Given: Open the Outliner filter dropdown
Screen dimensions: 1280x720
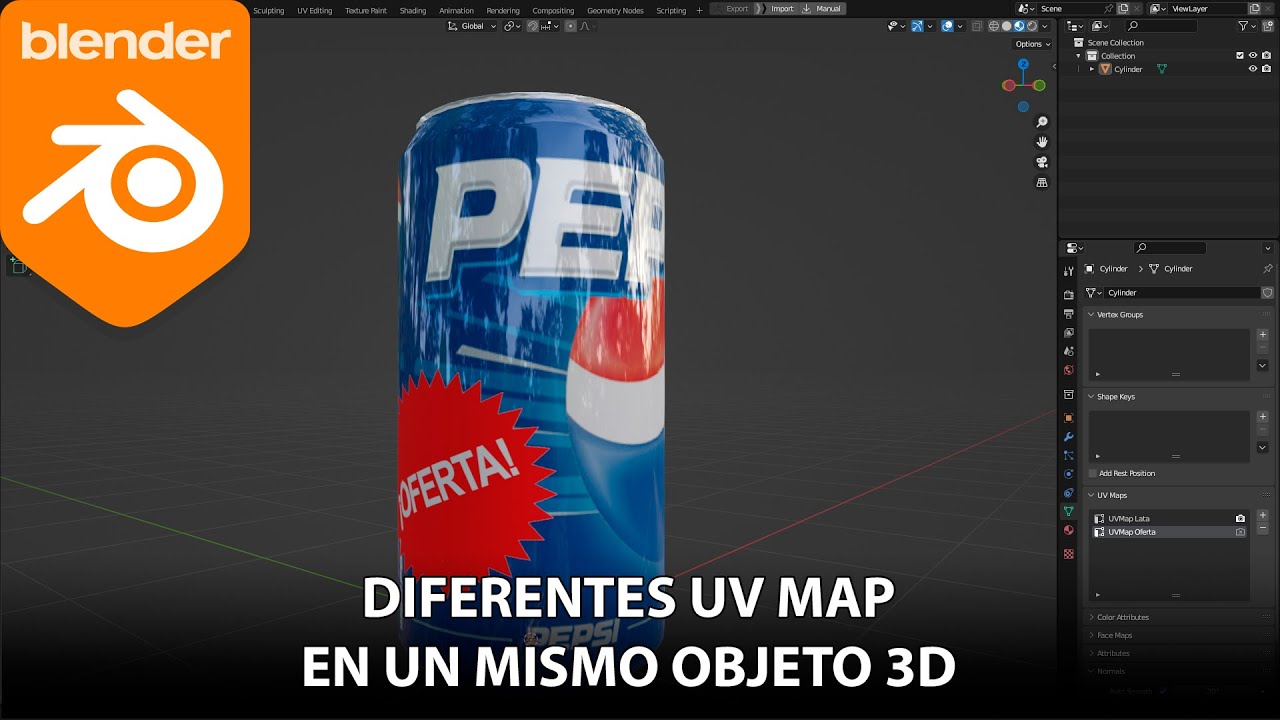Looking at the screenshot, I should pos(1247,26).
